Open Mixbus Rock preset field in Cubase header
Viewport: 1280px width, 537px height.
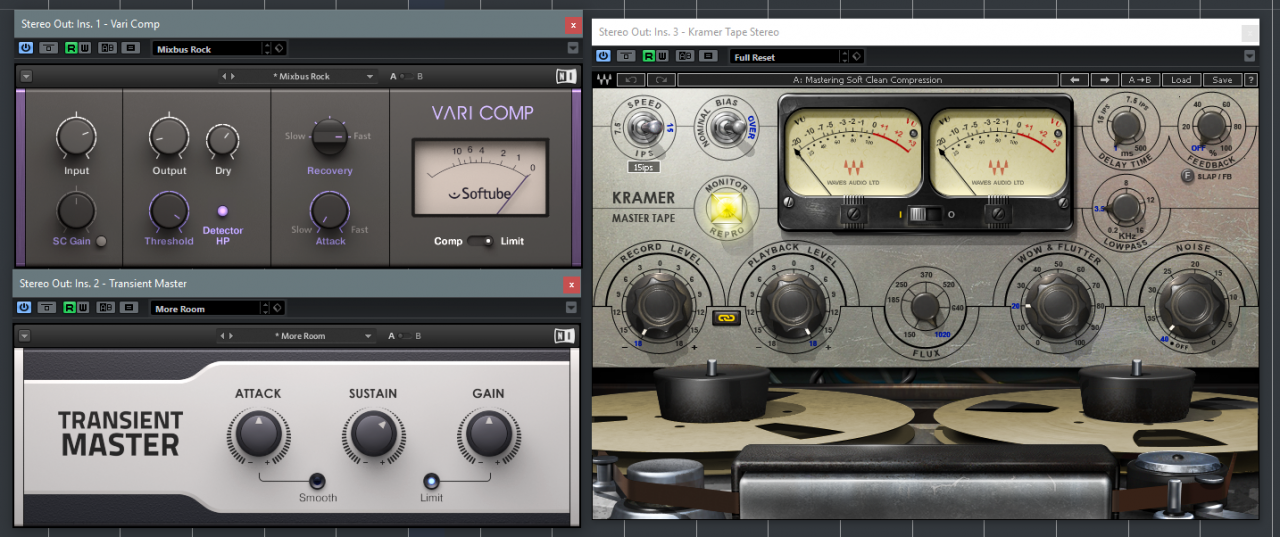(208, 48)
